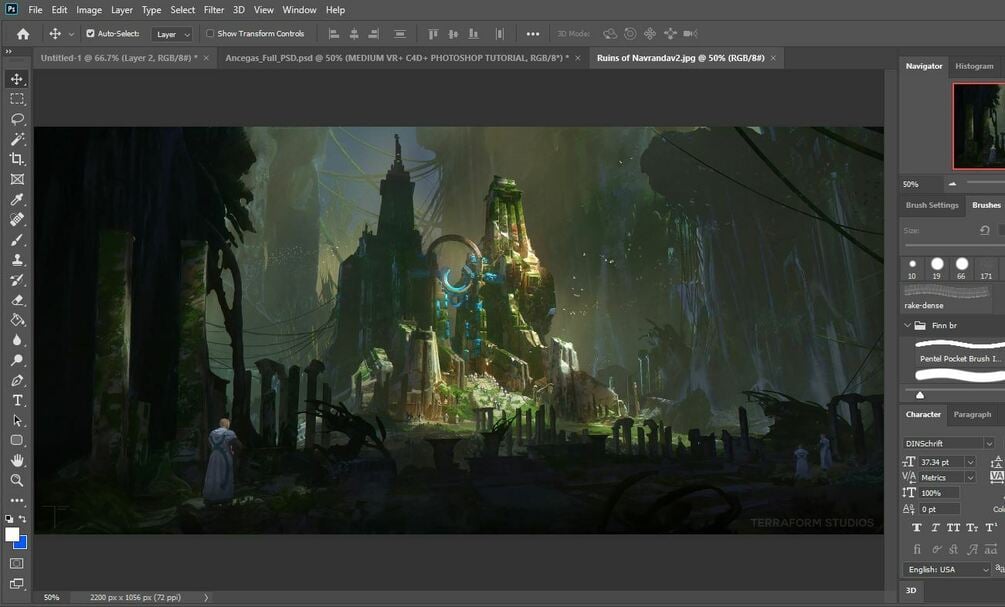Screen dimensions: 1005x607
Task: Select the Paint Bucket tool
Action: (17, 320)
